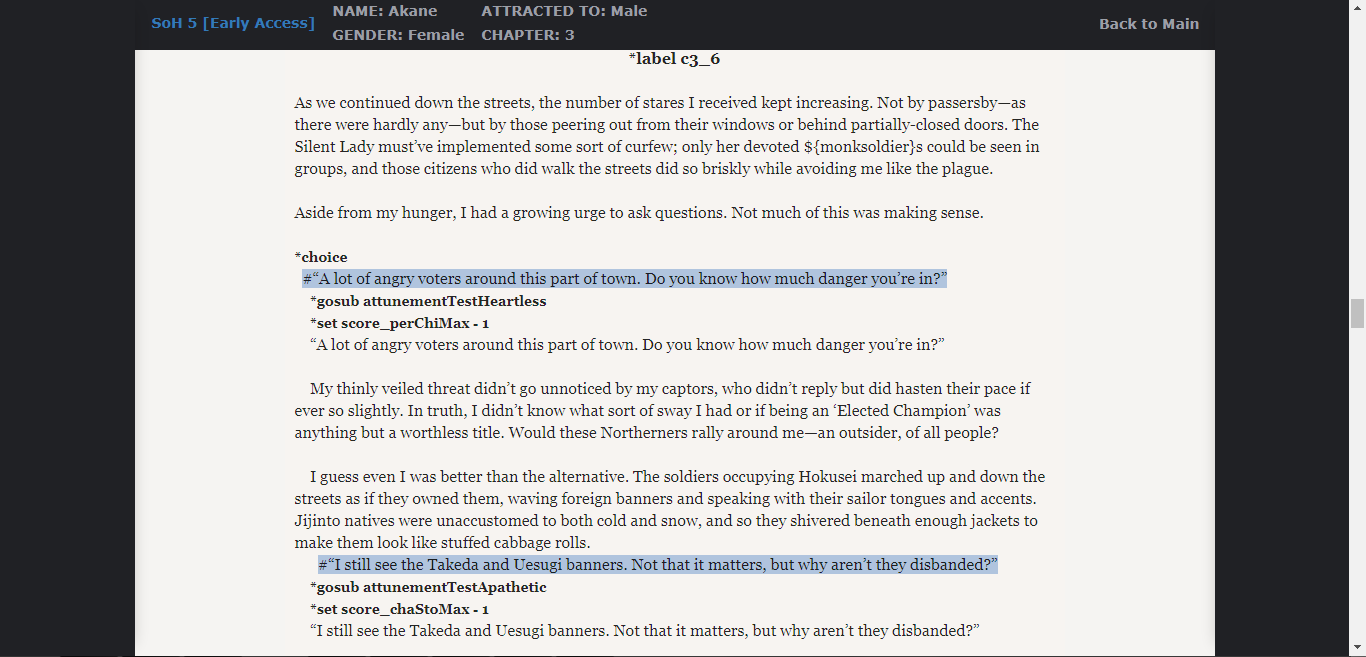
Task: Select the highlighted 'angry voters' choice option
Action: 624,279
